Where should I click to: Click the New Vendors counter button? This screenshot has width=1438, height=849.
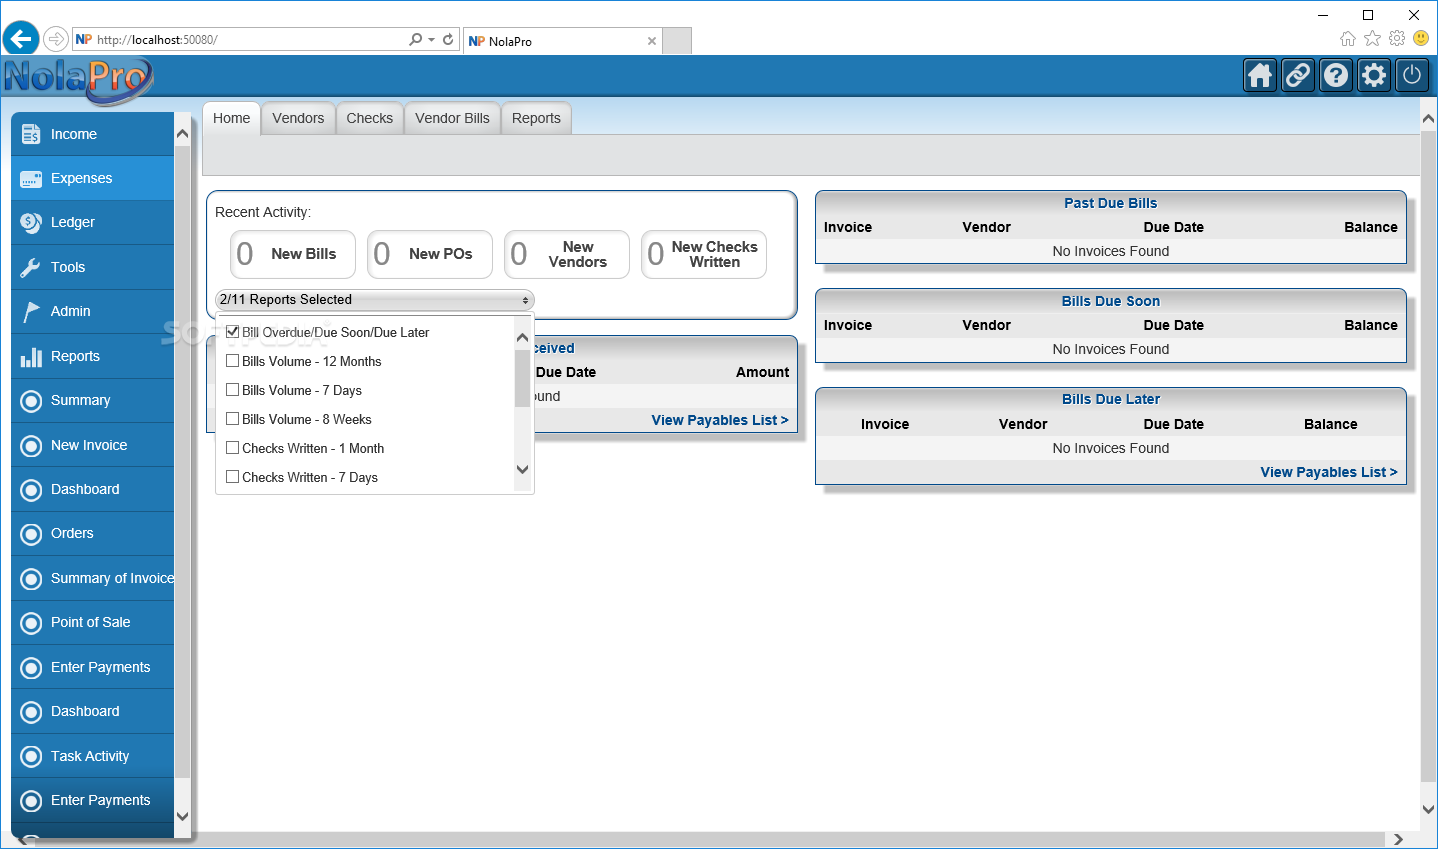[567, 254]
